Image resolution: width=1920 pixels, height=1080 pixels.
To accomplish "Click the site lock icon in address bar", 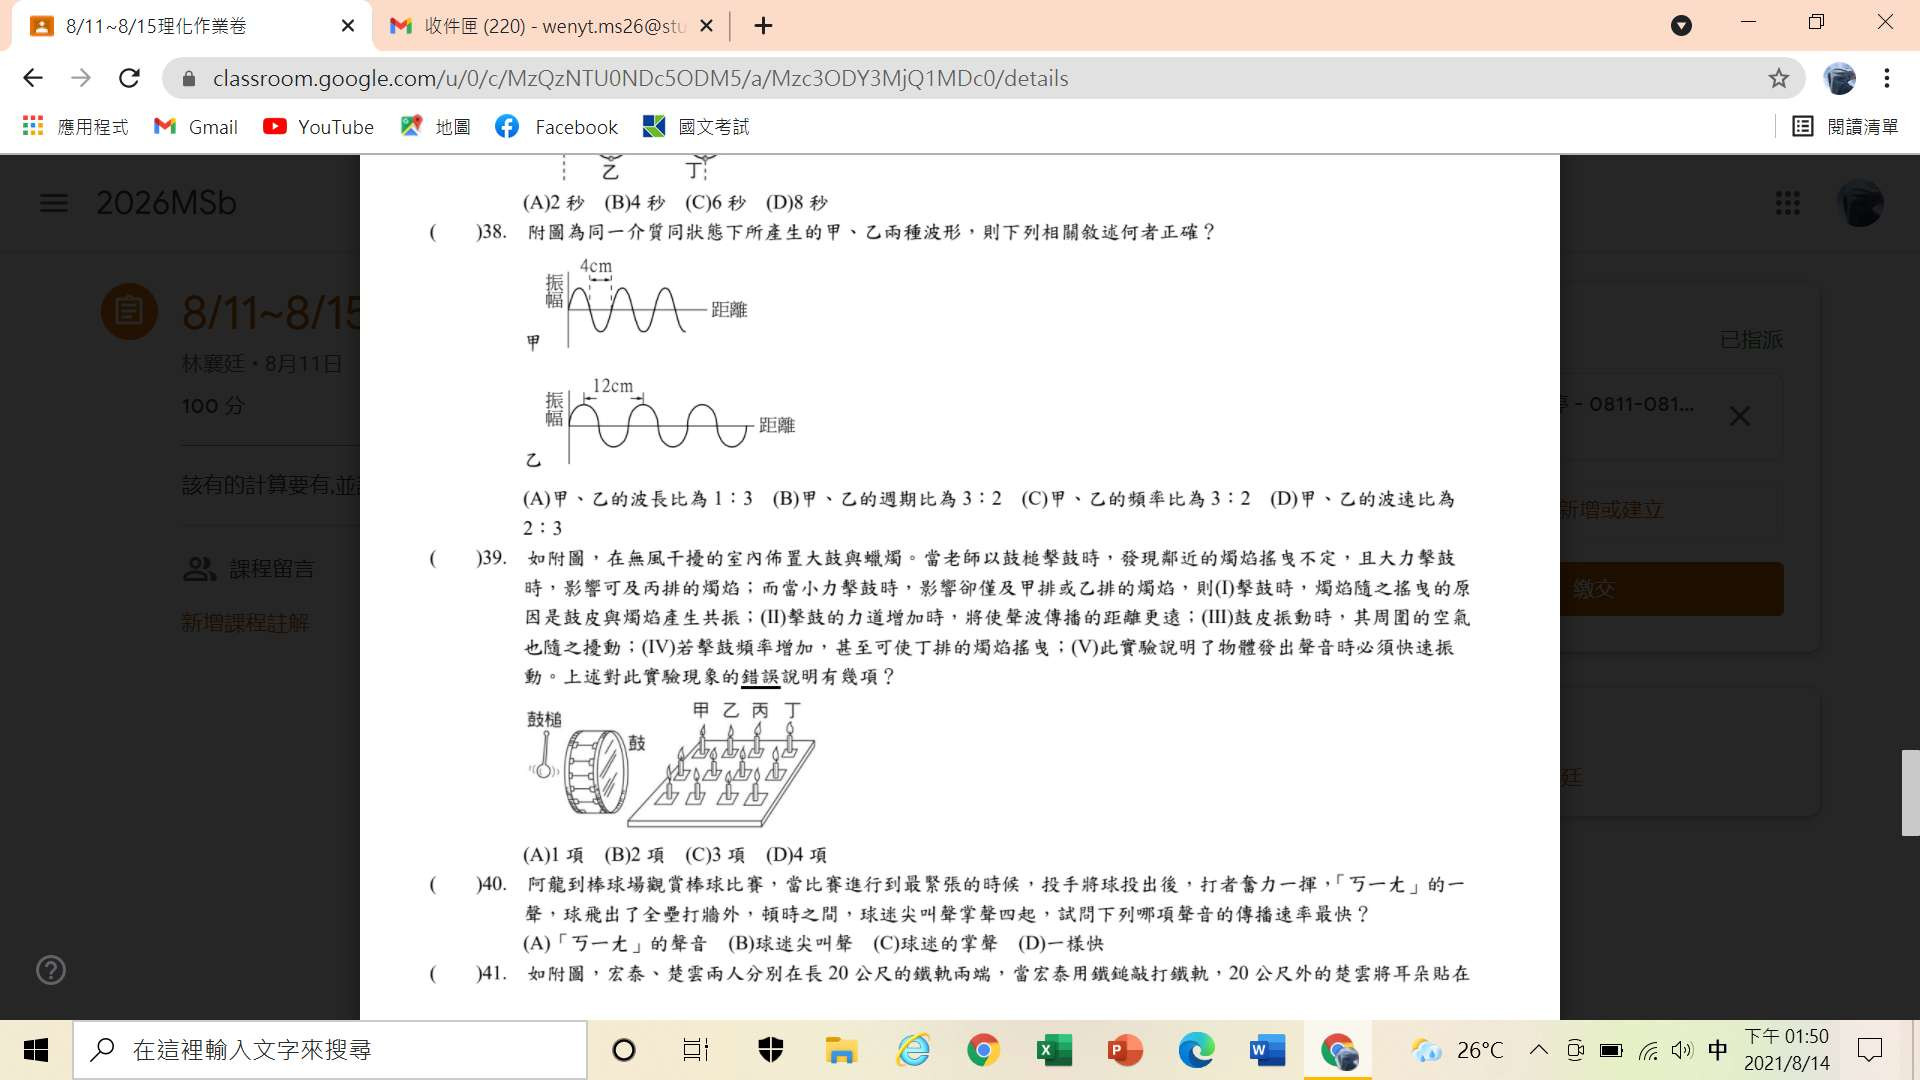I will click(x=187, y=78).
